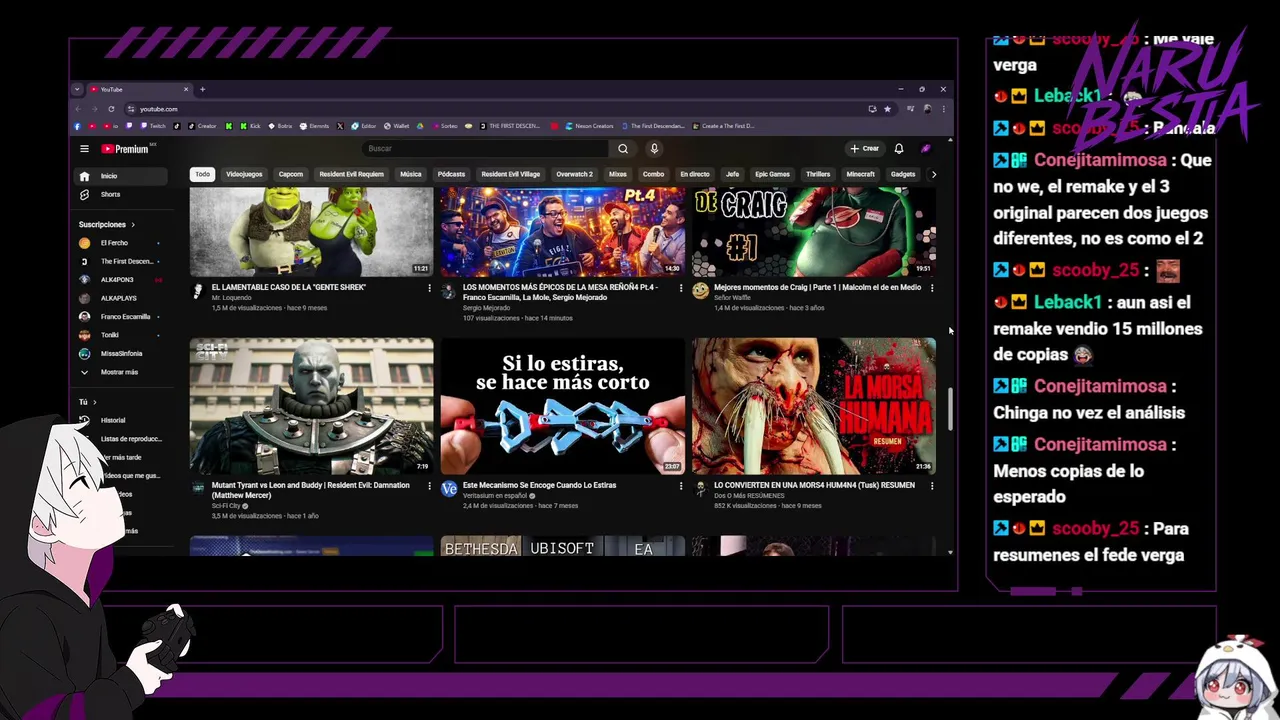This screenshot has height=720, width=1280.
Task: Open El Fercho channel subscription
Action: 122,243
